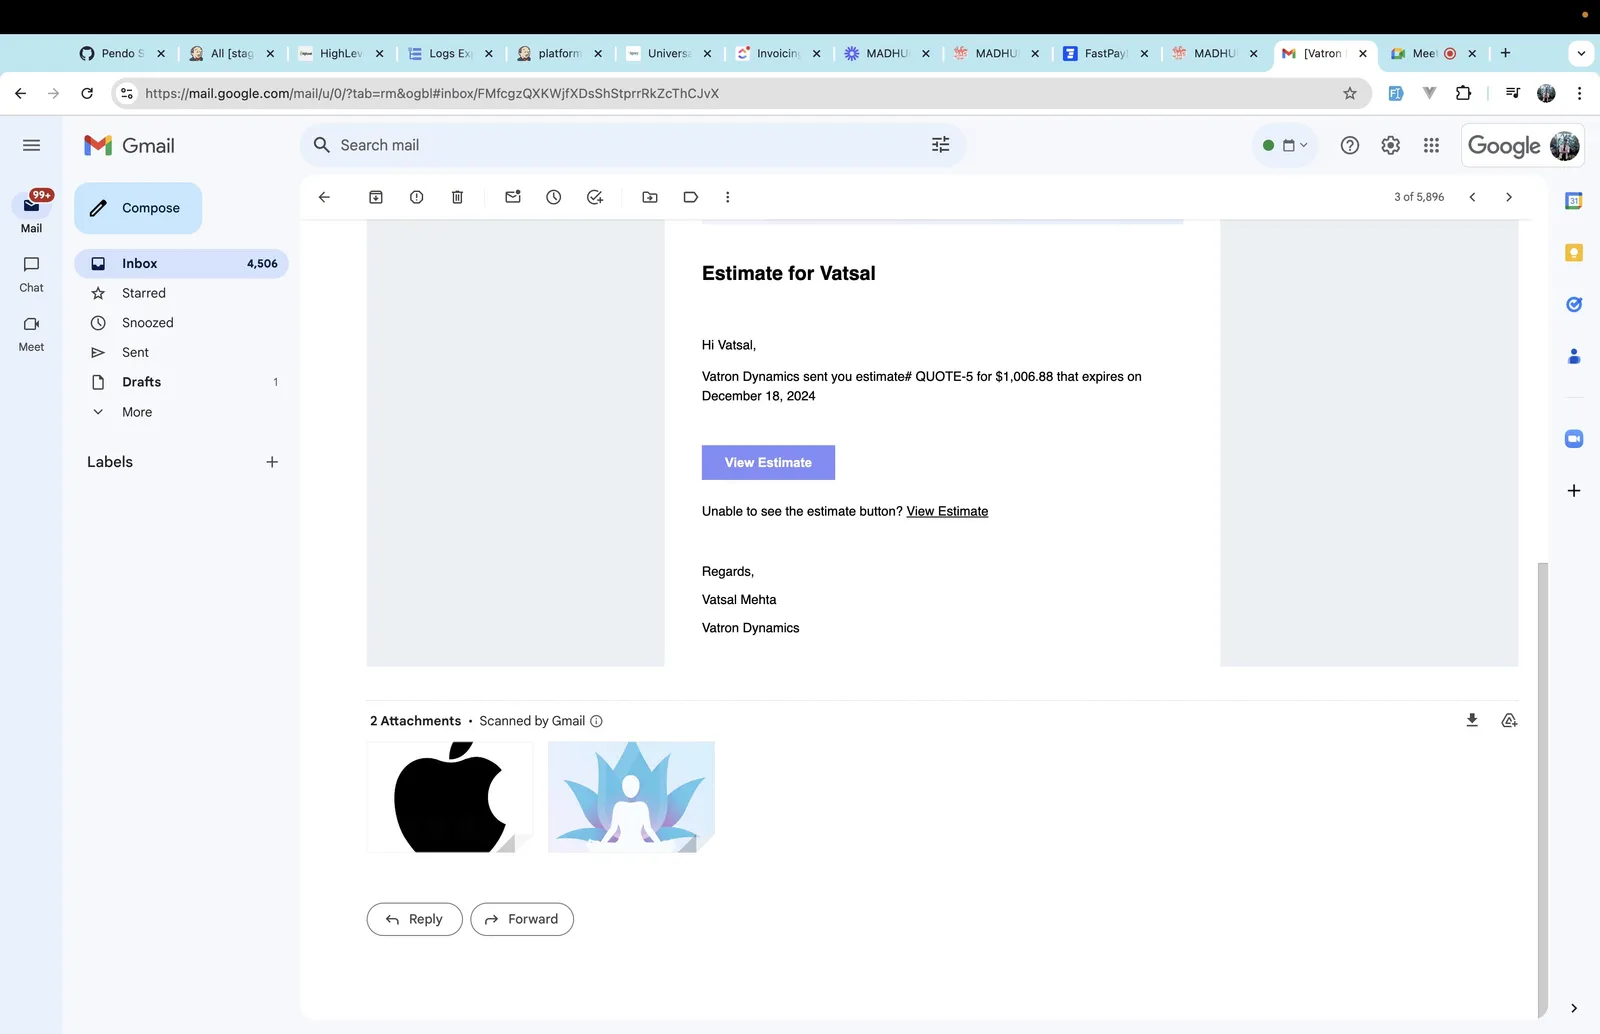
Task: Open Contacts side panel
Action: (x=1574, y=356)
